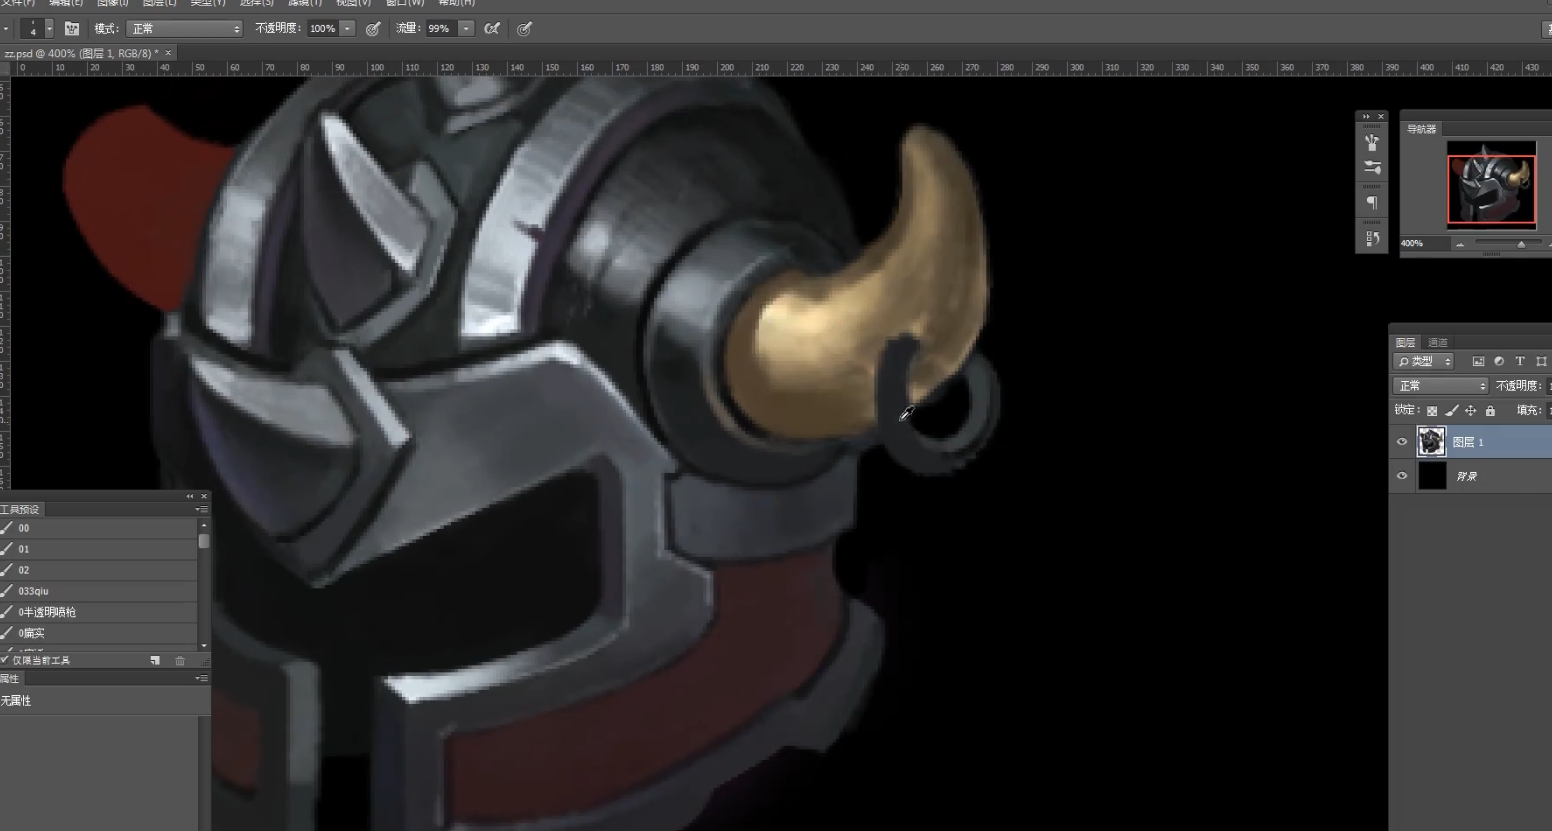Filter layers by pixel layer icon
This screenshot has height=831, width=1552.
[1478, 361]
